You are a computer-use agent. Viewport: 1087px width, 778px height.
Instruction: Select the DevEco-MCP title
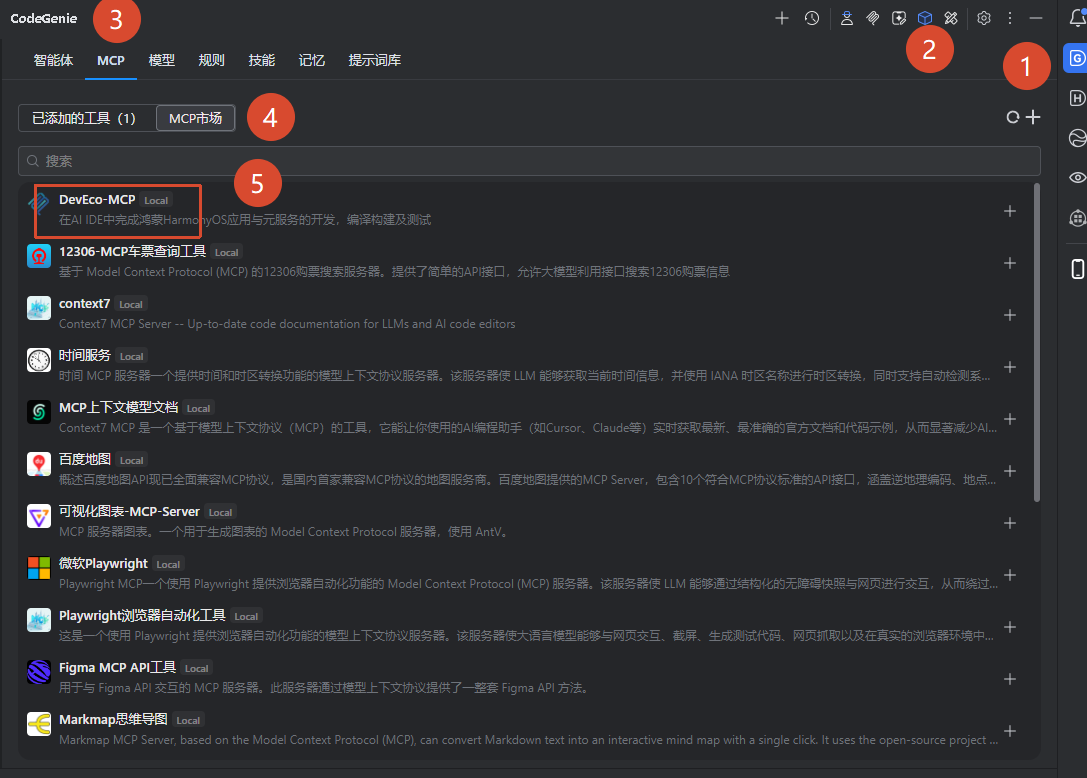[x=97, y=200]
